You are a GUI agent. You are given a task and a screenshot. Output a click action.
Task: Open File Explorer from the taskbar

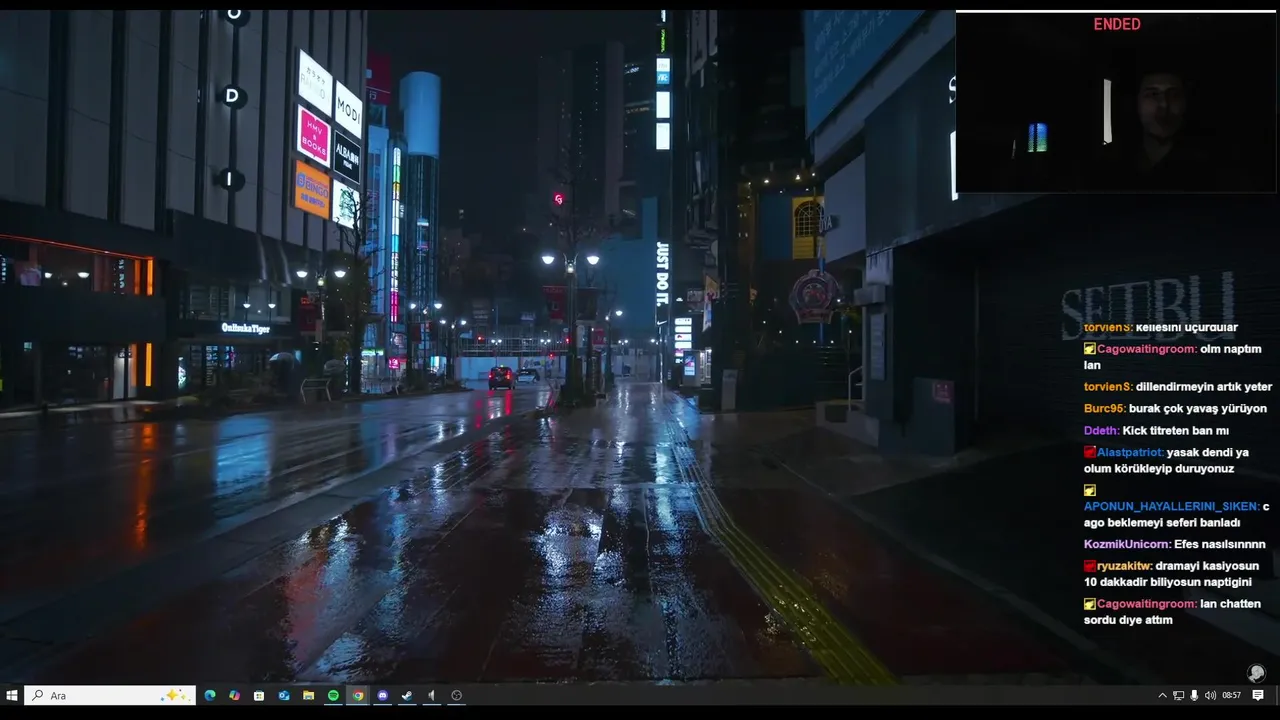pos(308,695)
